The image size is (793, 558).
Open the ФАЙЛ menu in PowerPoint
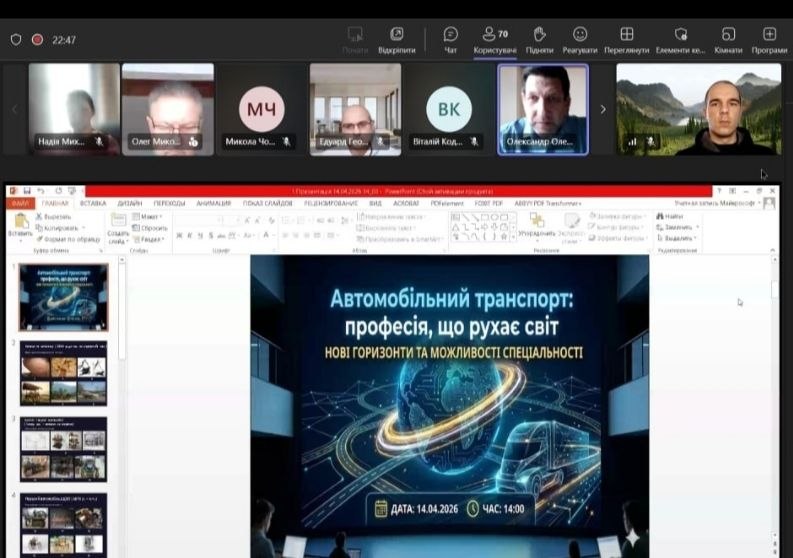19,202
